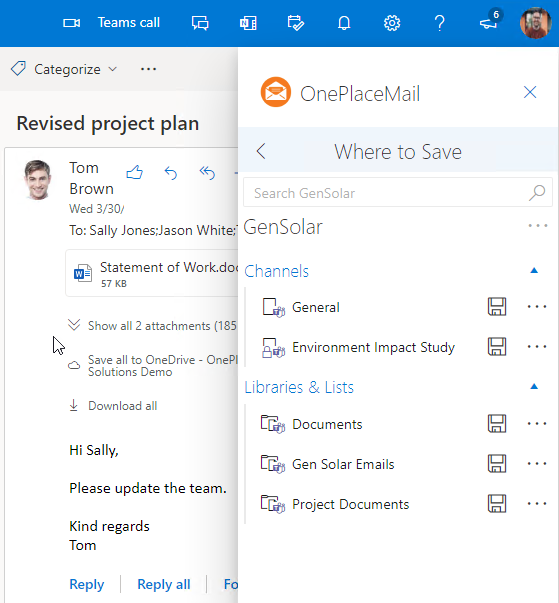The width and height of the screenshot is (559, 603).
Task: Start a Teams call via camera icon
Action: pos(72,23)
